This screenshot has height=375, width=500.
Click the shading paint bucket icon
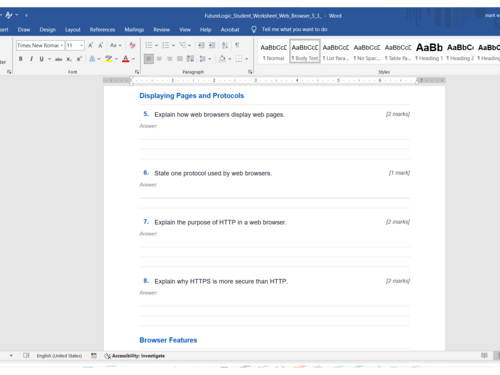pyautogui.click(x=222, y=59)
